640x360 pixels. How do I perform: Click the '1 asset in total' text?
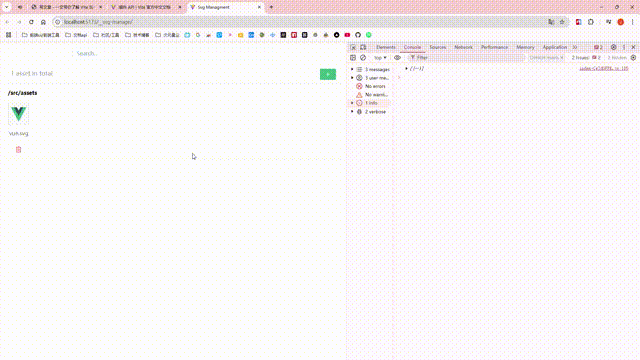[32, 73]
